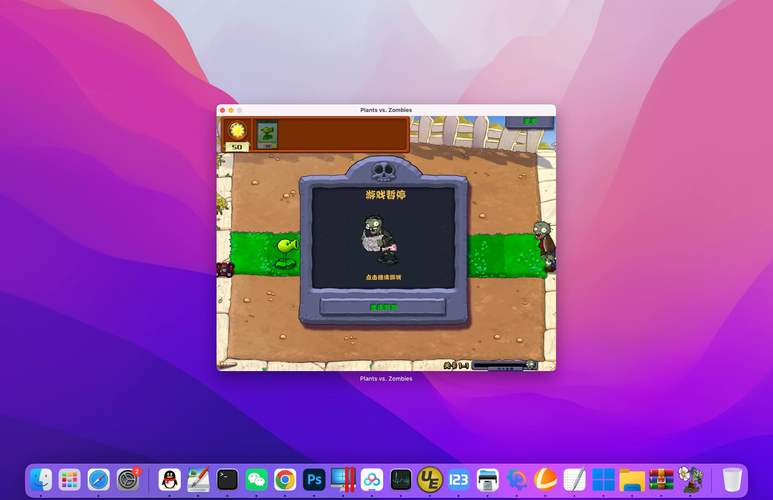Open Terminal from the dock
Screen dimensions: 773x500
click(227, 479)
